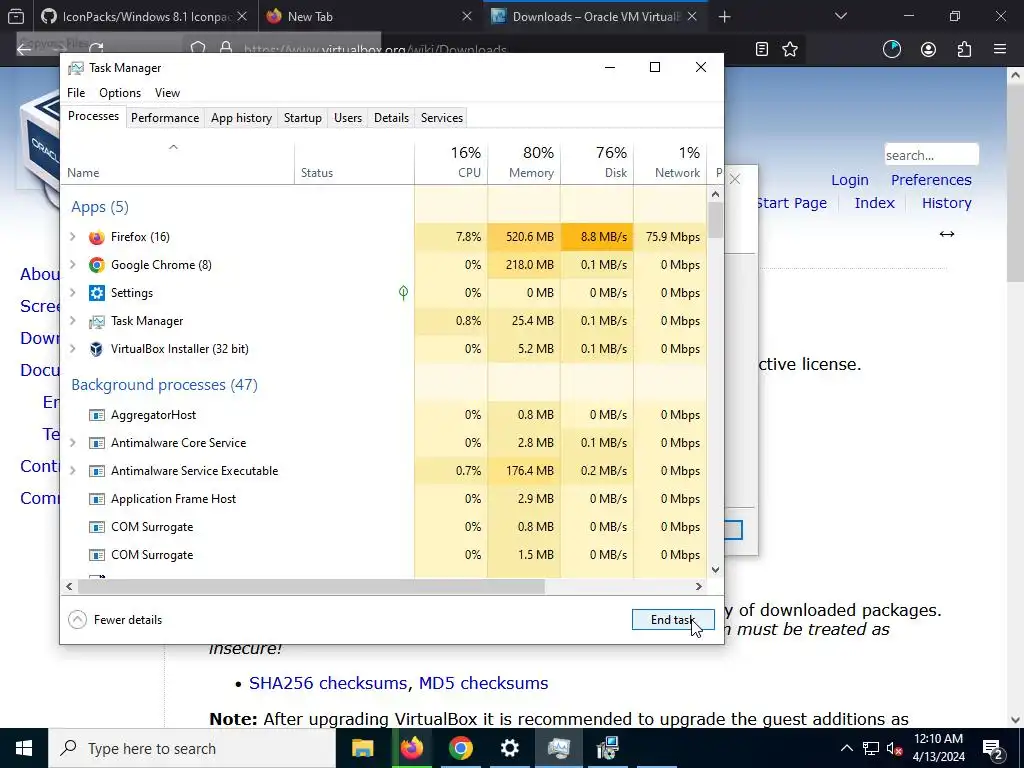Click the Settings gear process icon
Screen dimensions: 1024x768
(97, 293)
